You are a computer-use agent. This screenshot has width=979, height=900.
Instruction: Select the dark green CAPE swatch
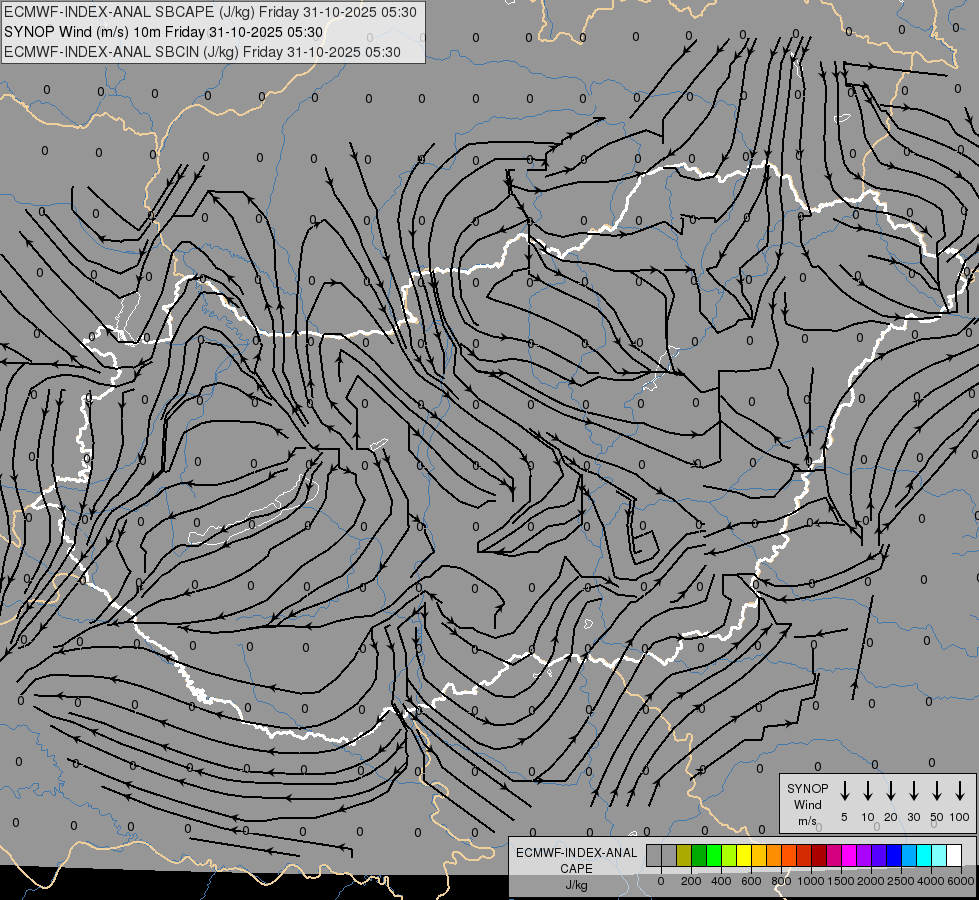699,855
